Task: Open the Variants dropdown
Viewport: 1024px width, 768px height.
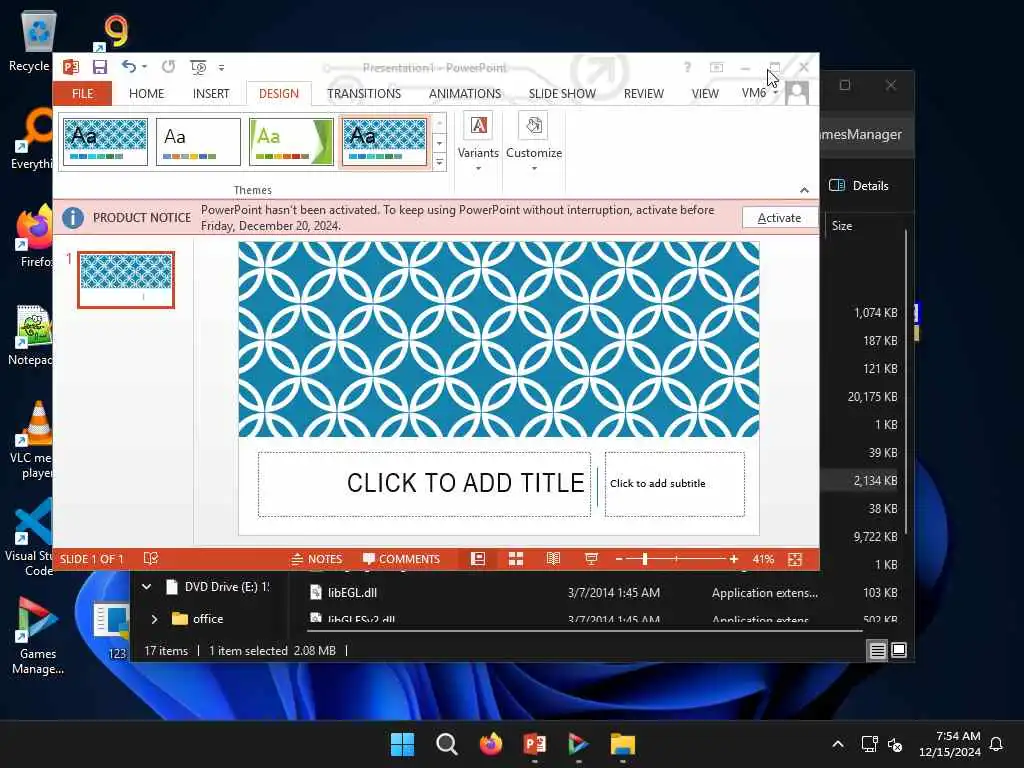Action: 478,142
